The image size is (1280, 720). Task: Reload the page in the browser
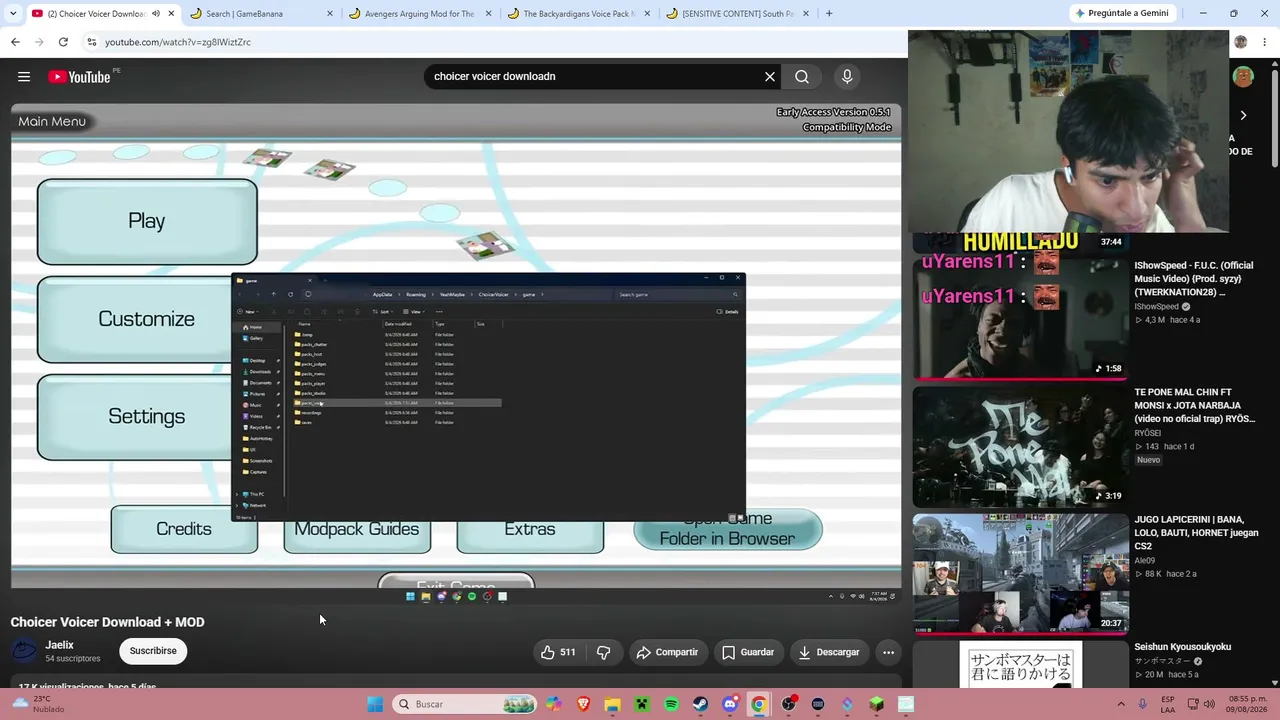pyautogui.click(x=63, y=42)
